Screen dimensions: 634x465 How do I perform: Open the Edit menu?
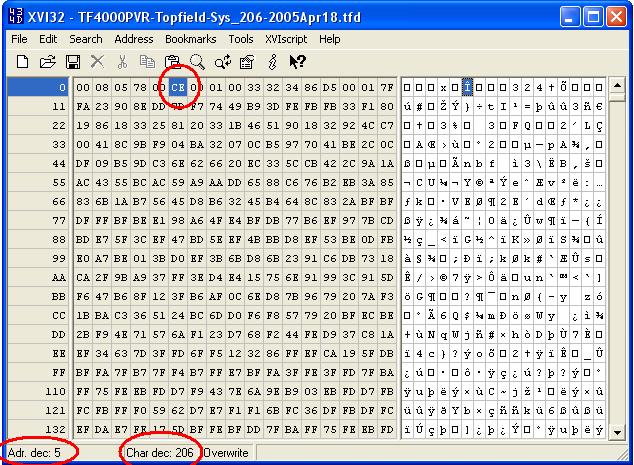[x=48, y=39]
